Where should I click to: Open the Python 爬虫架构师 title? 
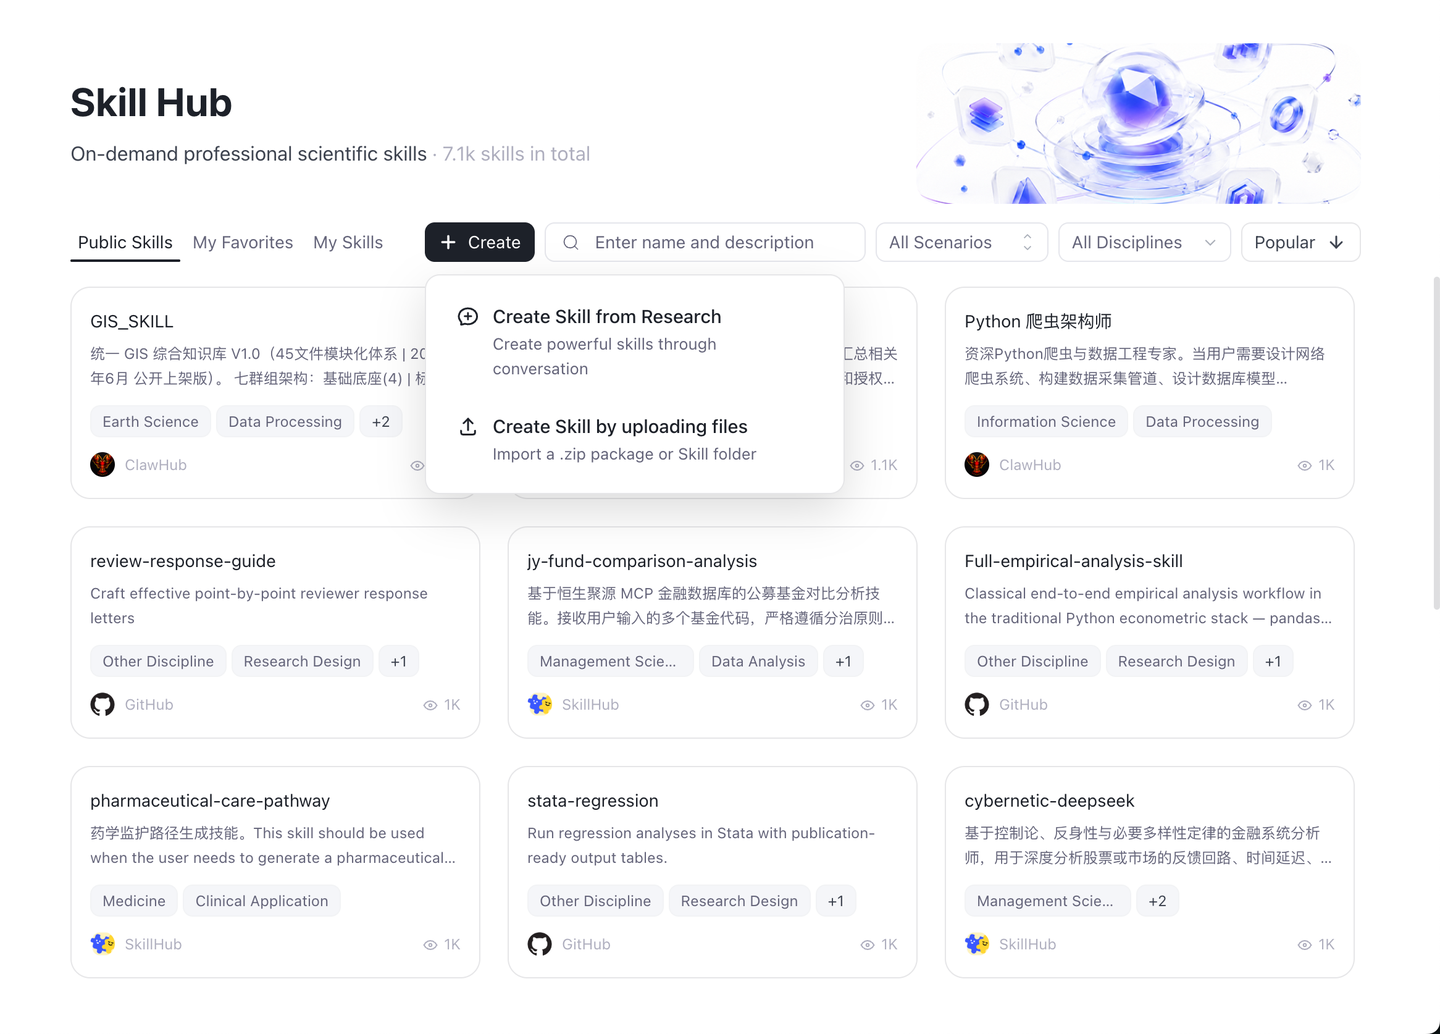[1038, 322]
